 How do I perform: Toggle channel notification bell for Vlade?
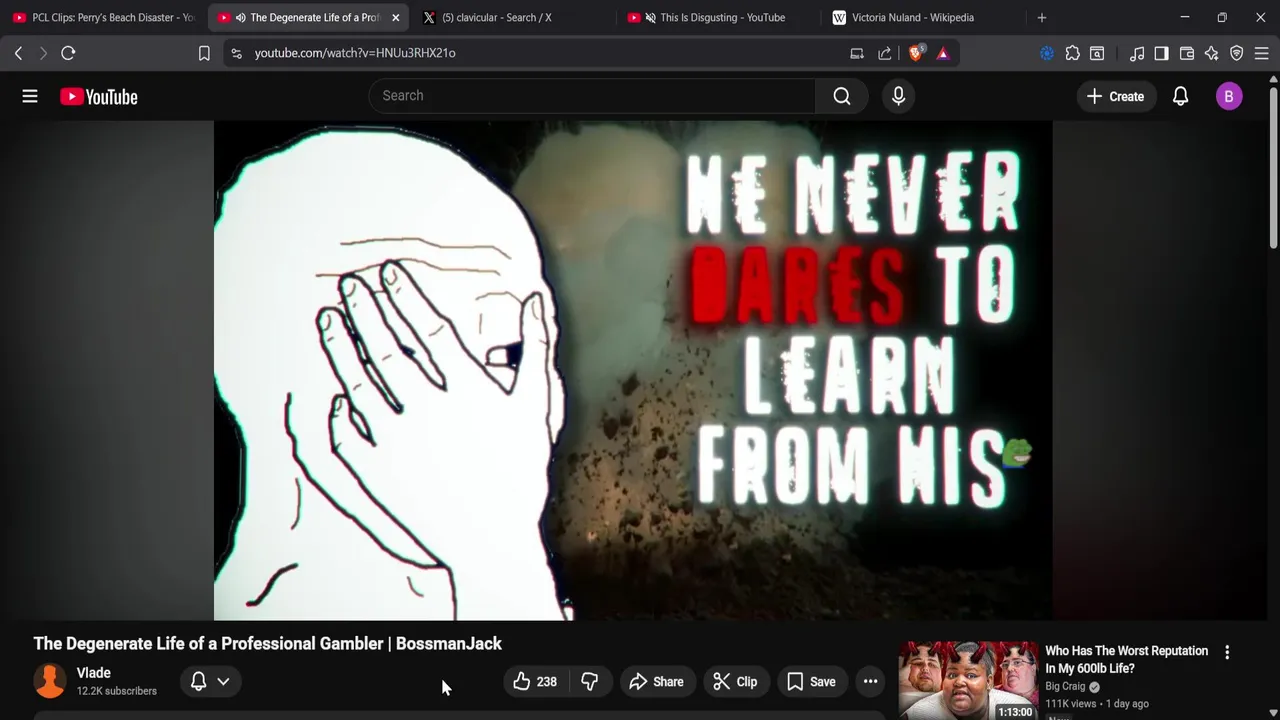click(x=198, y=681)
